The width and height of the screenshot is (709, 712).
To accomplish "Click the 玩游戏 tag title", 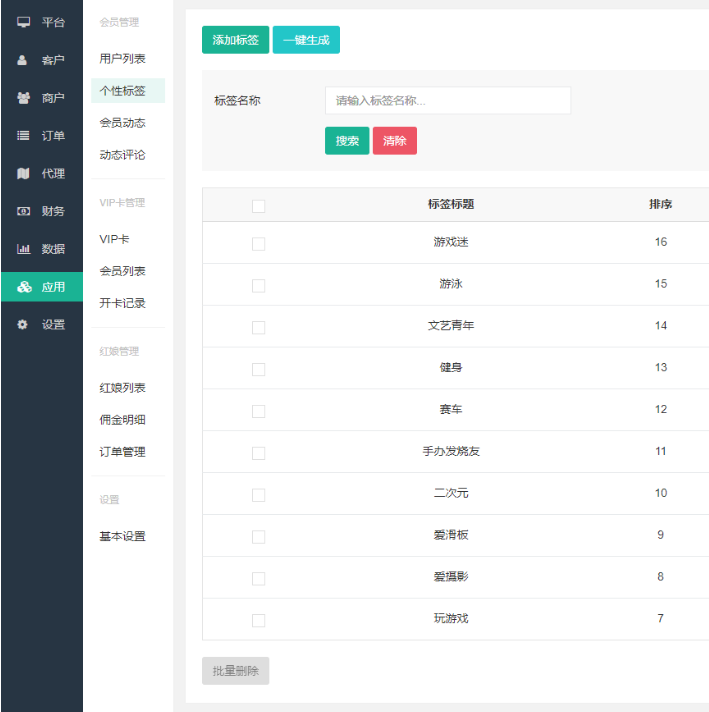I will [x=451, y=618].
